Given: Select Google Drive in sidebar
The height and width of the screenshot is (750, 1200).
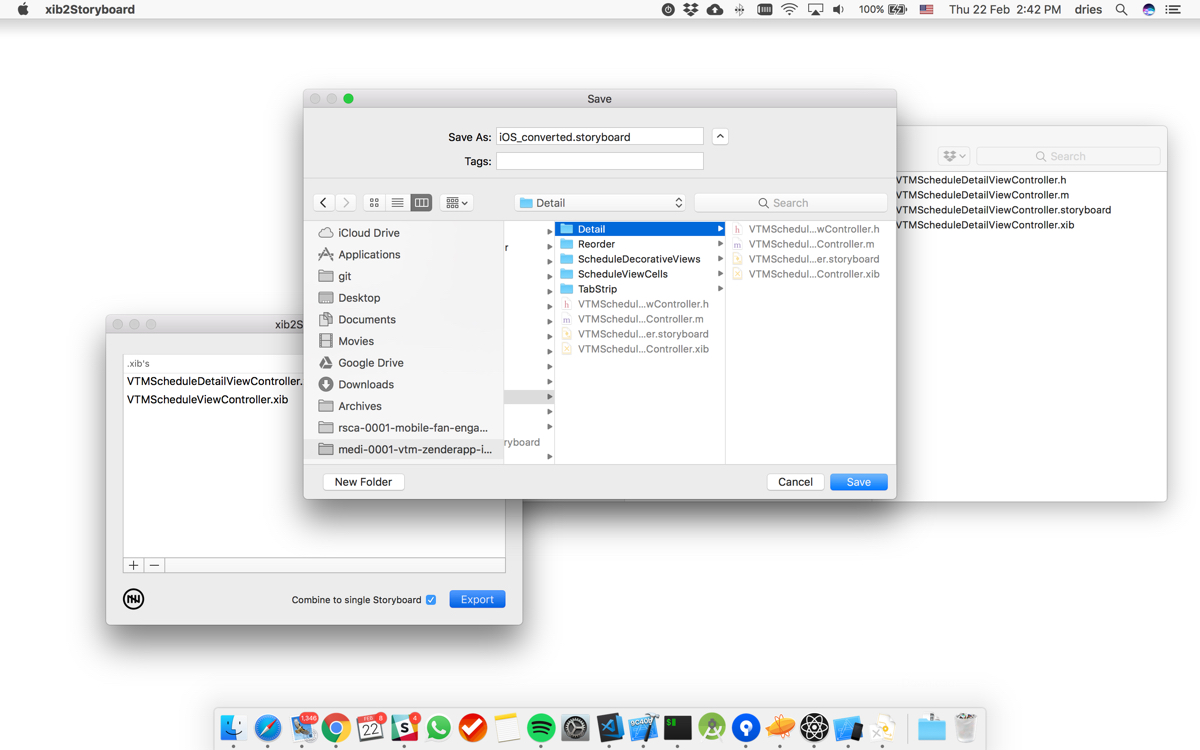Looking at the screenshot, I should tap(370, 363).
